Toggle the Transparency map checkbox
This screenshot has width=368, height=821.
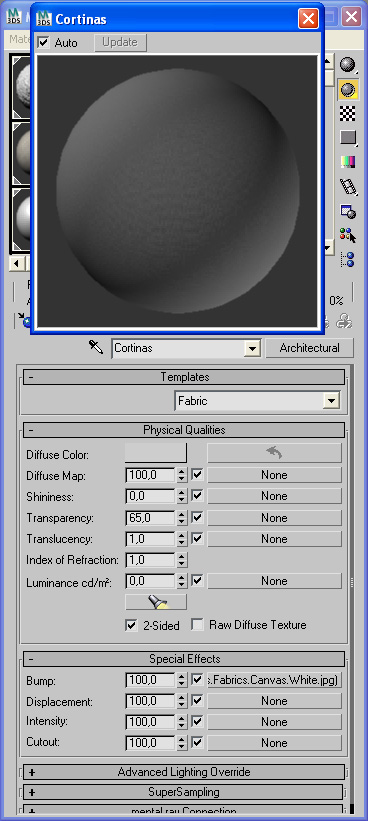point(197,518)
